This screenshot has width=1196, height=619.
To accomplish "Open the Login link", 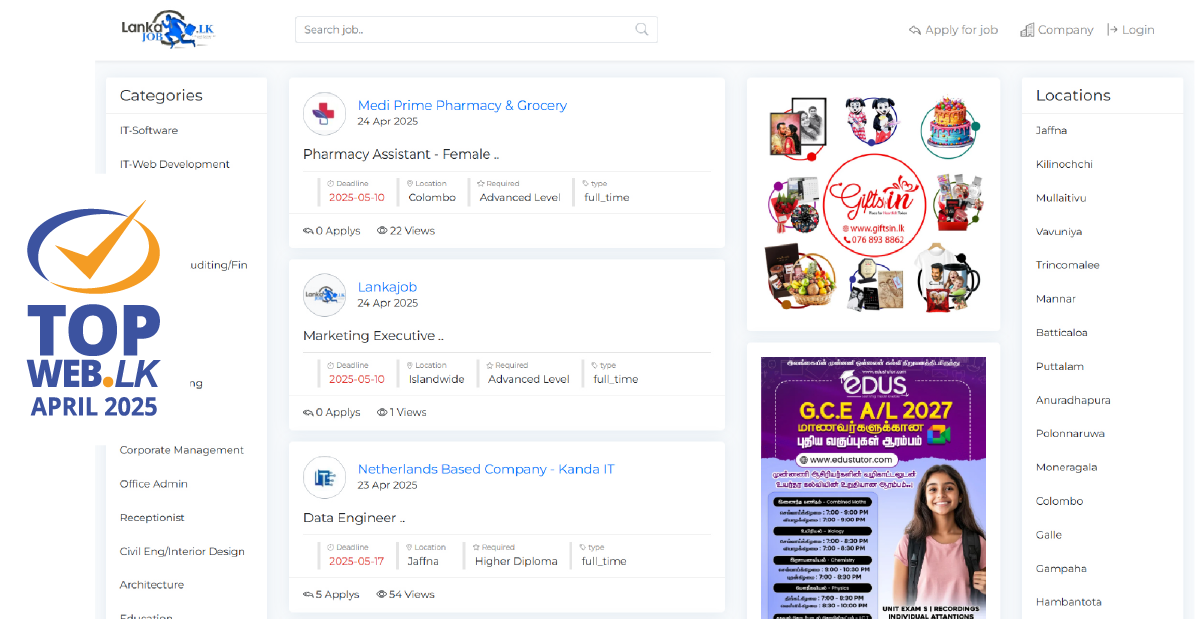I will point(1130,30).
